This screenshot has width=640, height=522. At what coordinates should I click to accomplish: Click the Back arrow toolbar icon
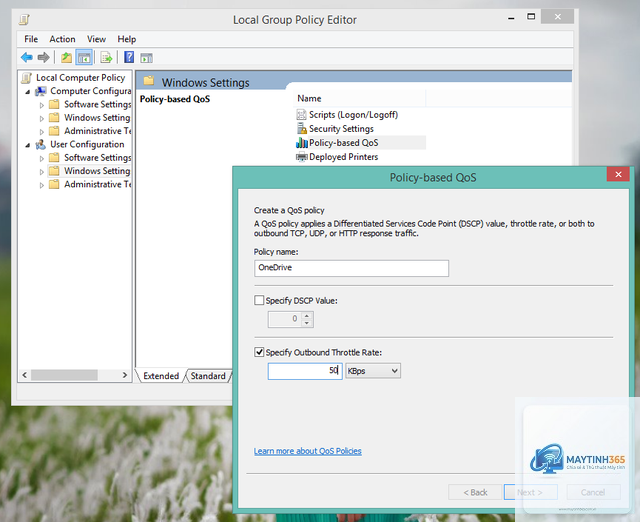click(x=27, y=58)
